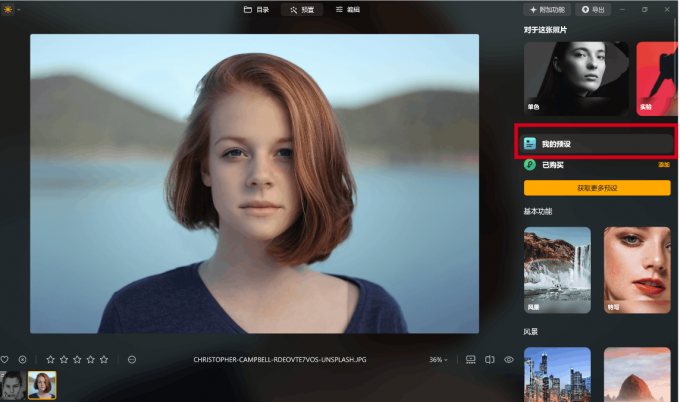The image size is (680, 402).
Task: Select the 单色 monochrome preset card
Action: click(x=576, y=77)
